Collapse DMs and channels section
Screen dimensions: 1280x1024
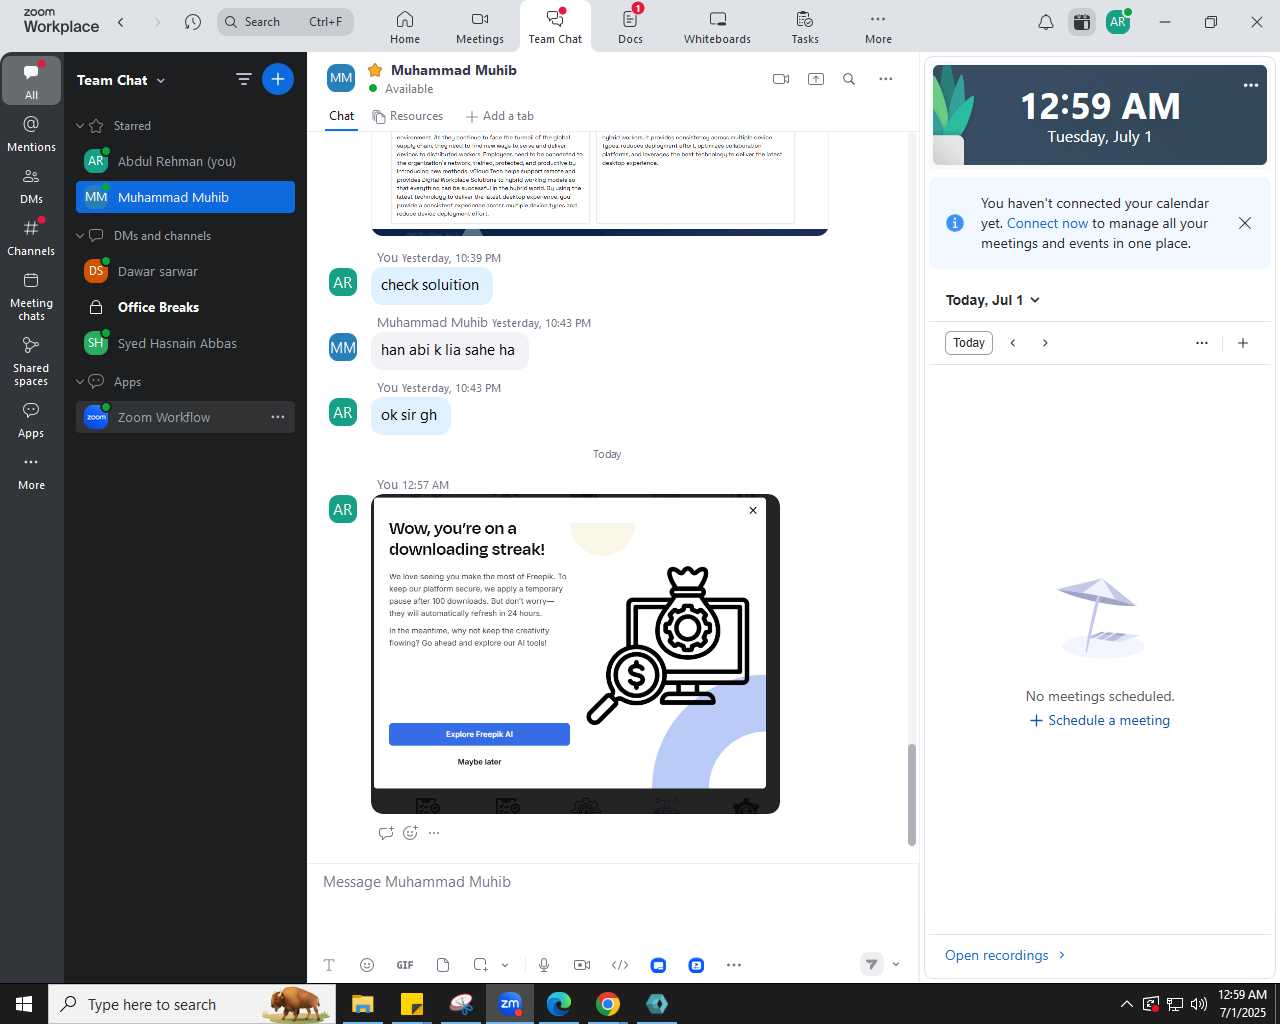[x=80, y=236]
